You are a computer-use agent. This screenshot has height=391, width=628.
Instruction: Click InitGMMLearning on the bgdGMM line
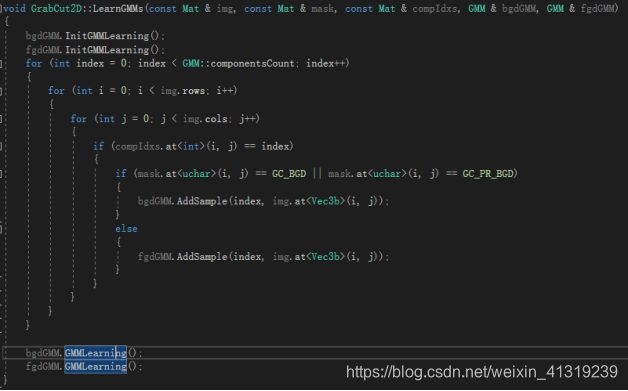coord(107,36)
